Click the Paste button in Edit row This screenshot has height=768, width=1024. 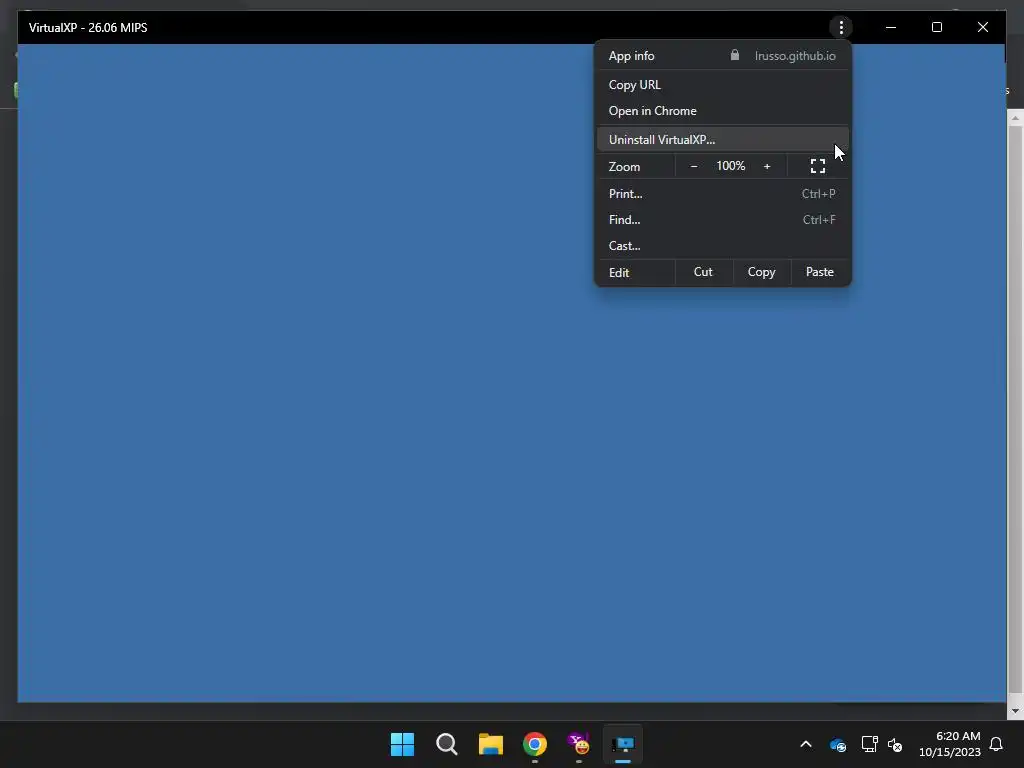(x=819, y=272)
